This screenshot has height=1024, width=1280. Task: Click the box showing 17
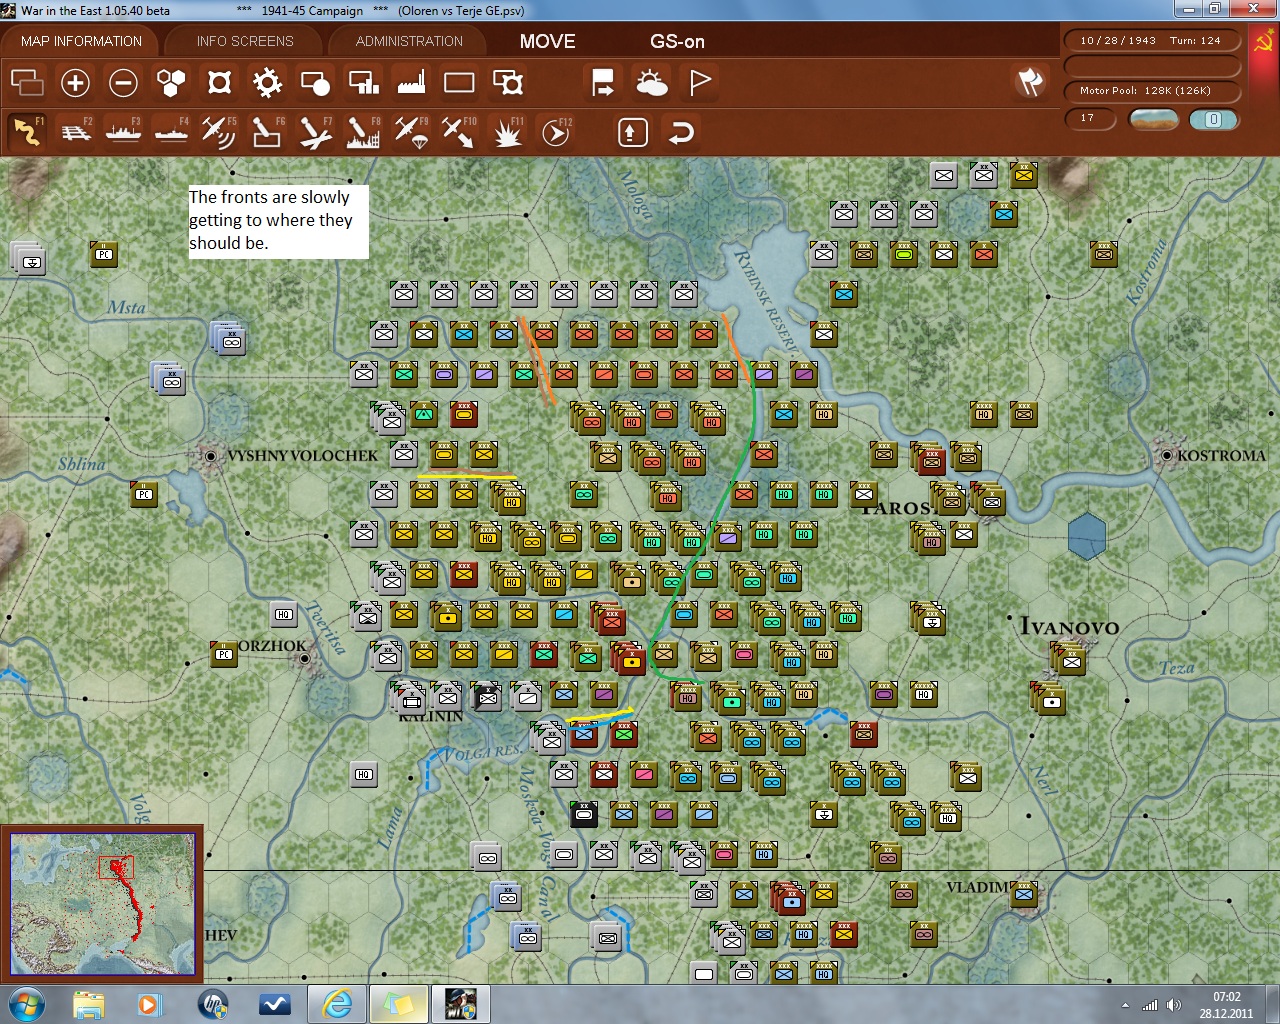point(1090,119)
